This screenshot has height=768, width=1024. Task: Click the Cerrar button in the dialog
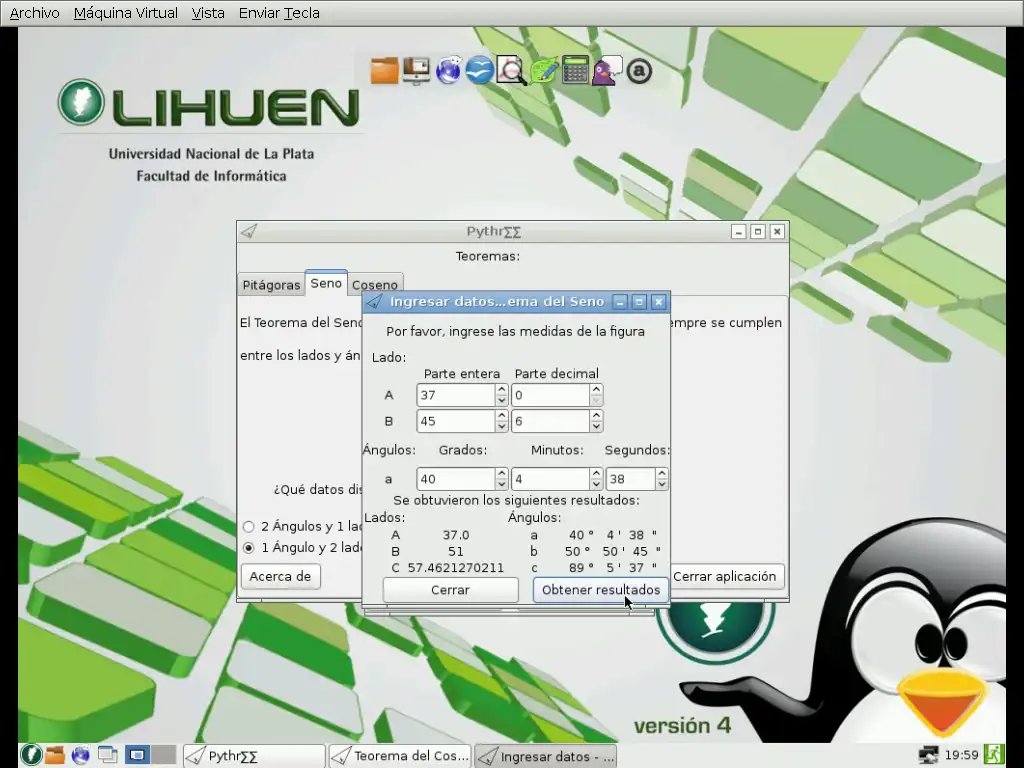pos(451,590)
